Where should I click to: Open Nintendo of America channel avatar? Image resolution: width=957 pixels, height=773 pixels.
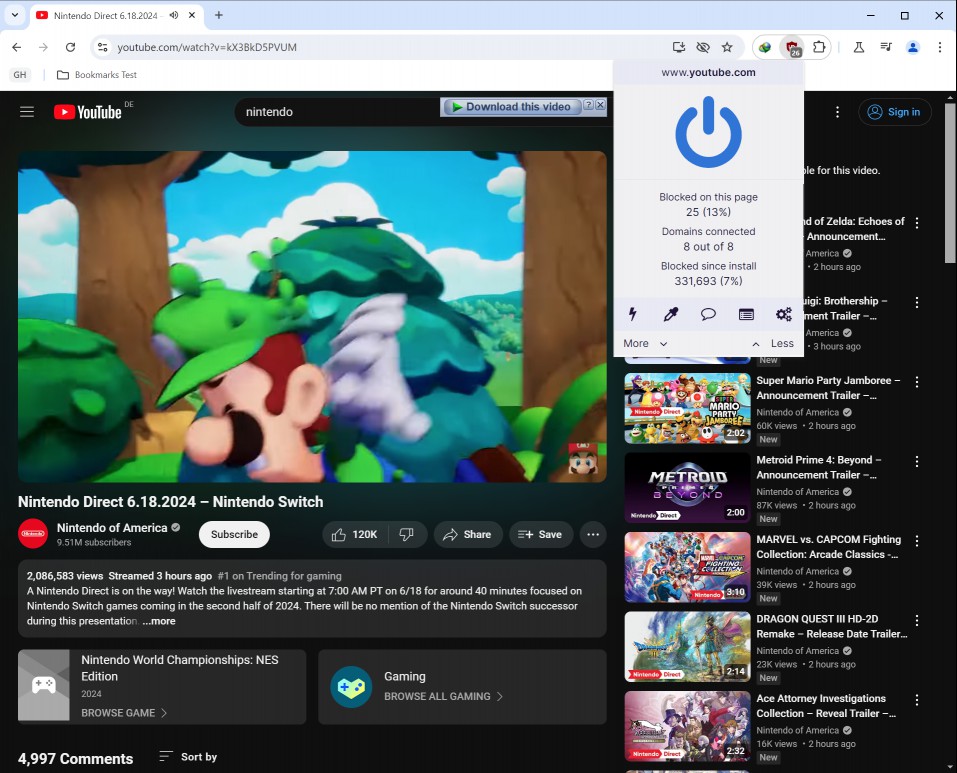pyautogui.click(x=33, y=534)
